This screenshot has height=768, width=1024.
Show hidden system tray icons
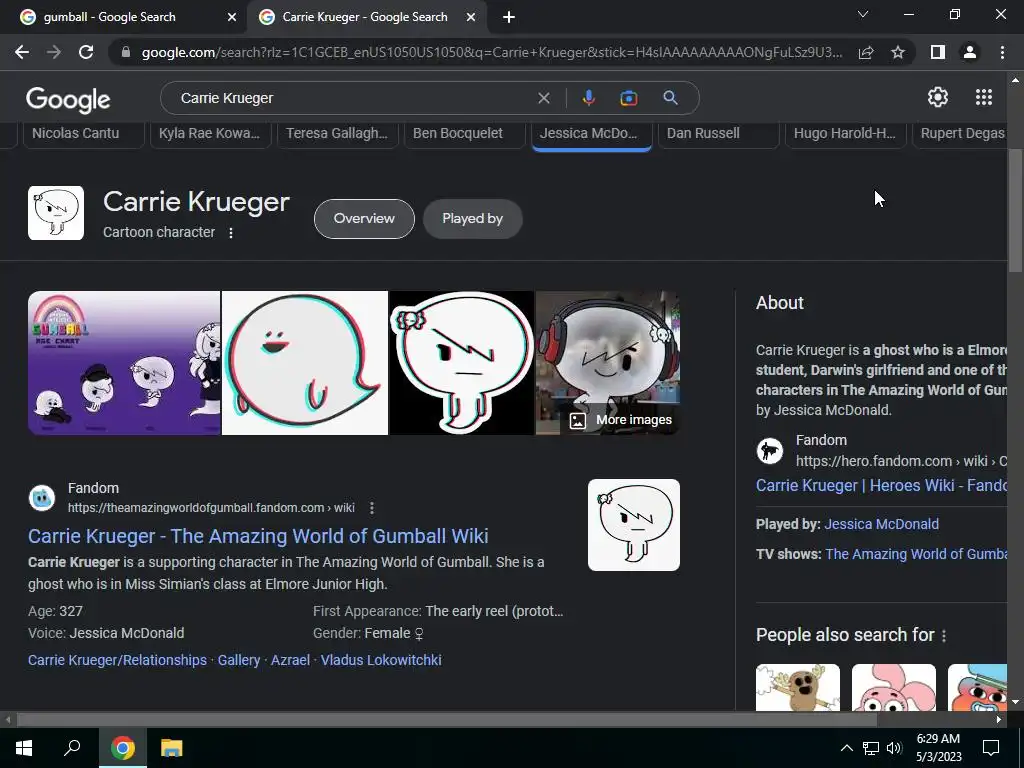point(846,748)
